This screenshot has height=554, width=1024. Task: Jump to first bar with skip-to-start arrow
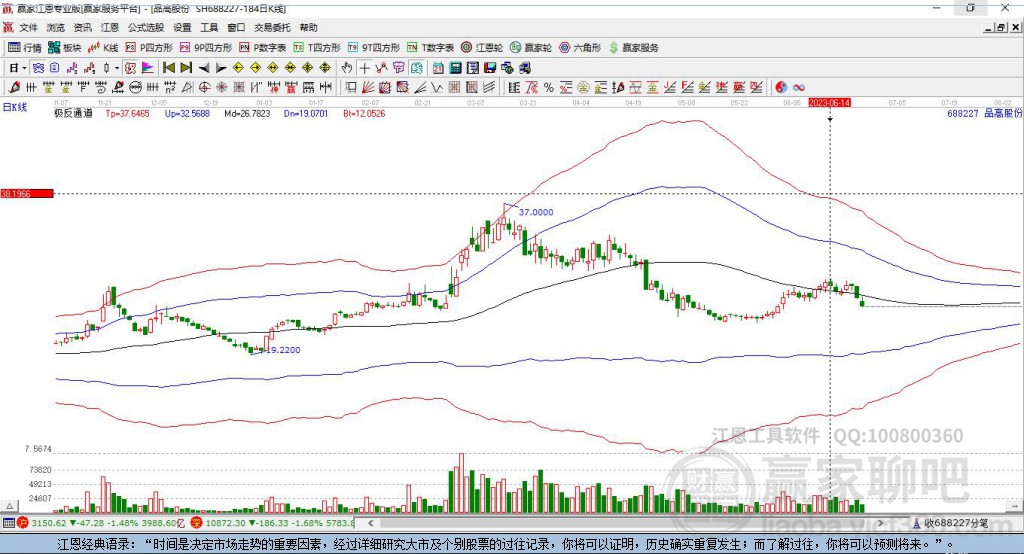(168, 68)
